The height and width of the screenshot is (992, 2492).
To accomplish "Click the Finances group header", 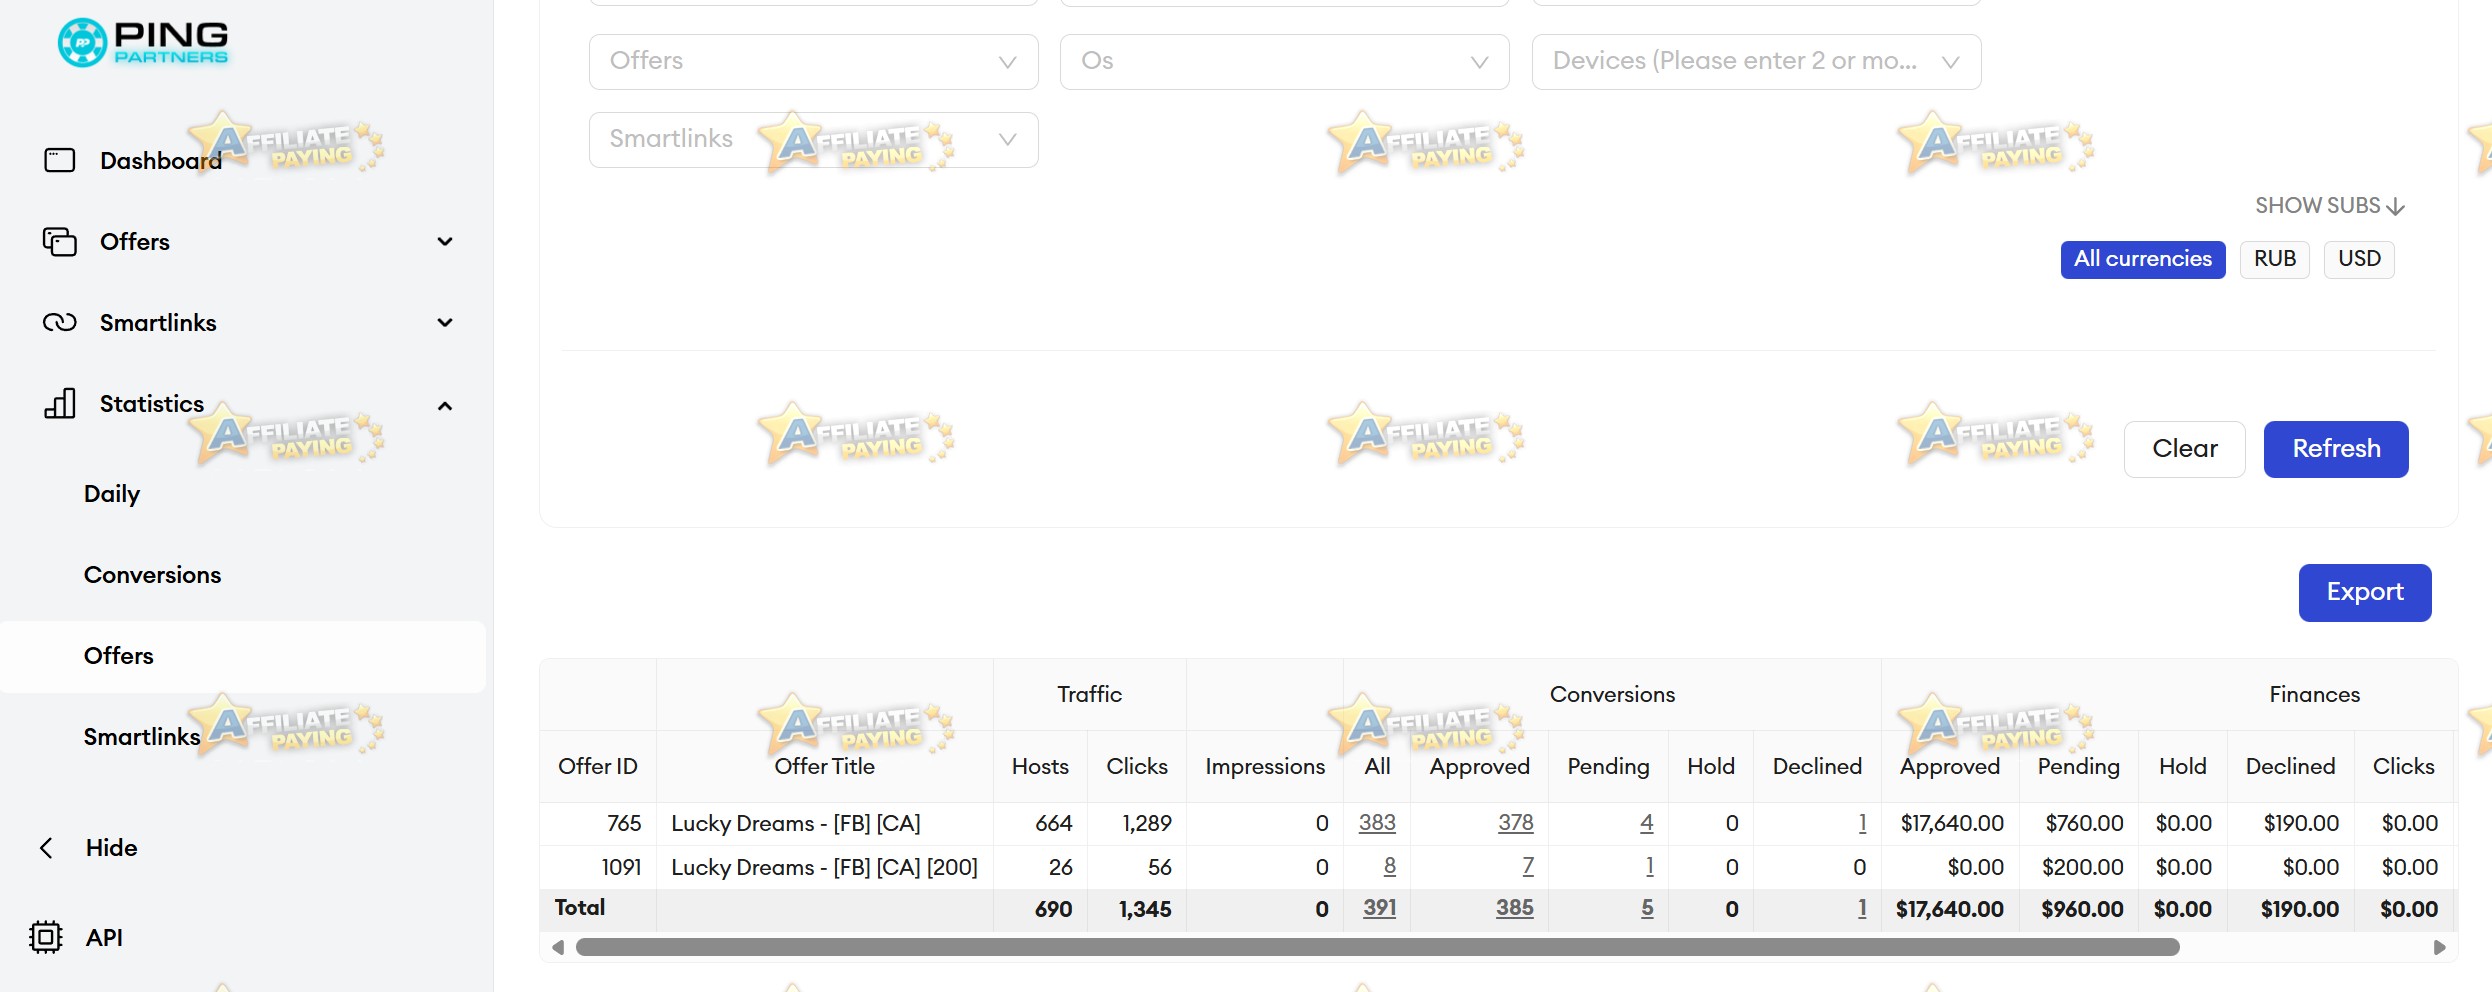I will click(x=2314, y=695).
